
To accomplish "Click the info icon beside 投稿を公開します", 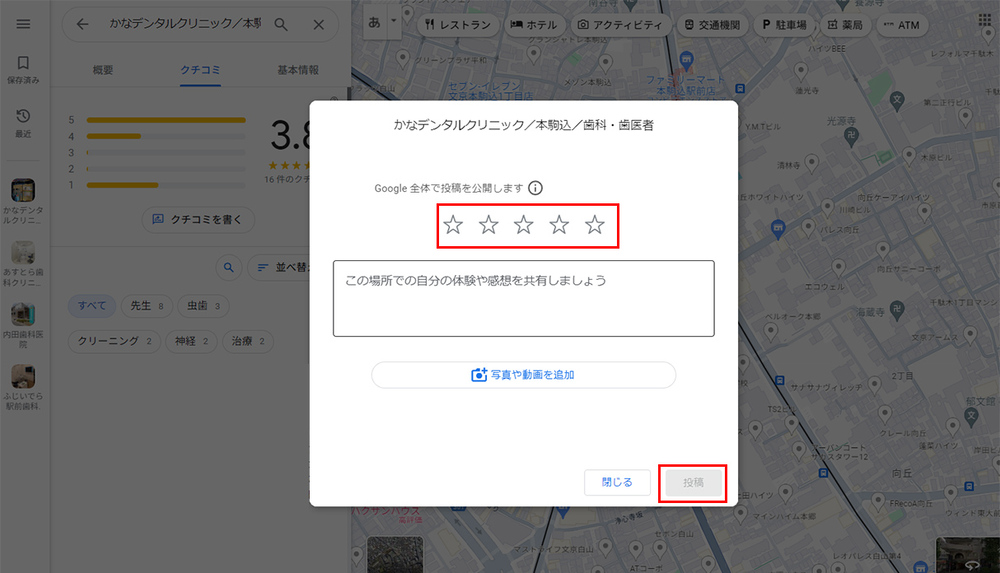I will (536, 188).
